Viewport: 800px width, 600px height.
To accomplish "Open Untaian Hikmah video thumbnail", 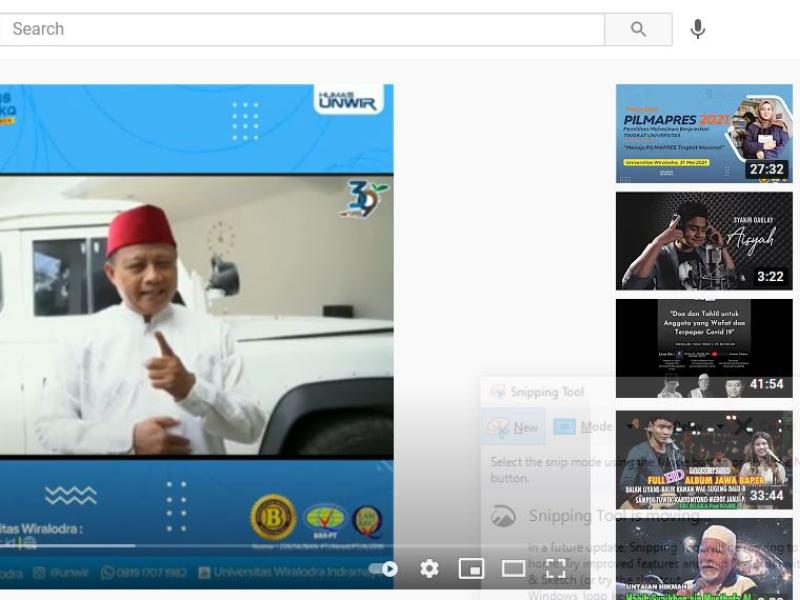I will [x=704, y=559].
